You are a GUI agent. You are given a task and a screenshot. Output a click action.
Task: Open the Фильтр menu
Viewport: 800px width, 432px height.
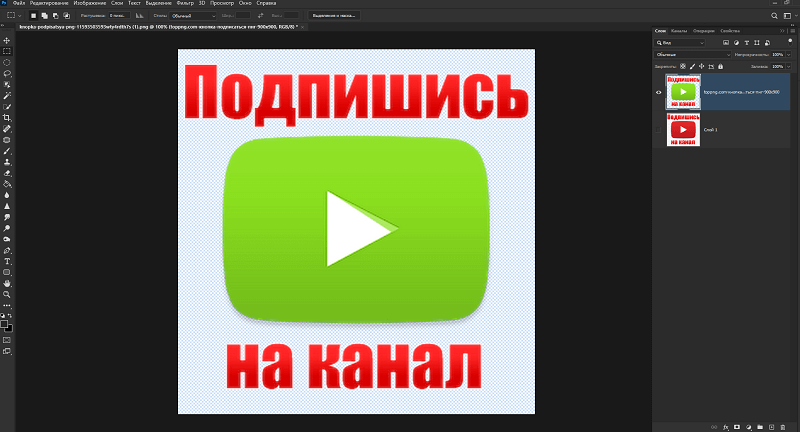pyautogui.click(x=185, y=3)
